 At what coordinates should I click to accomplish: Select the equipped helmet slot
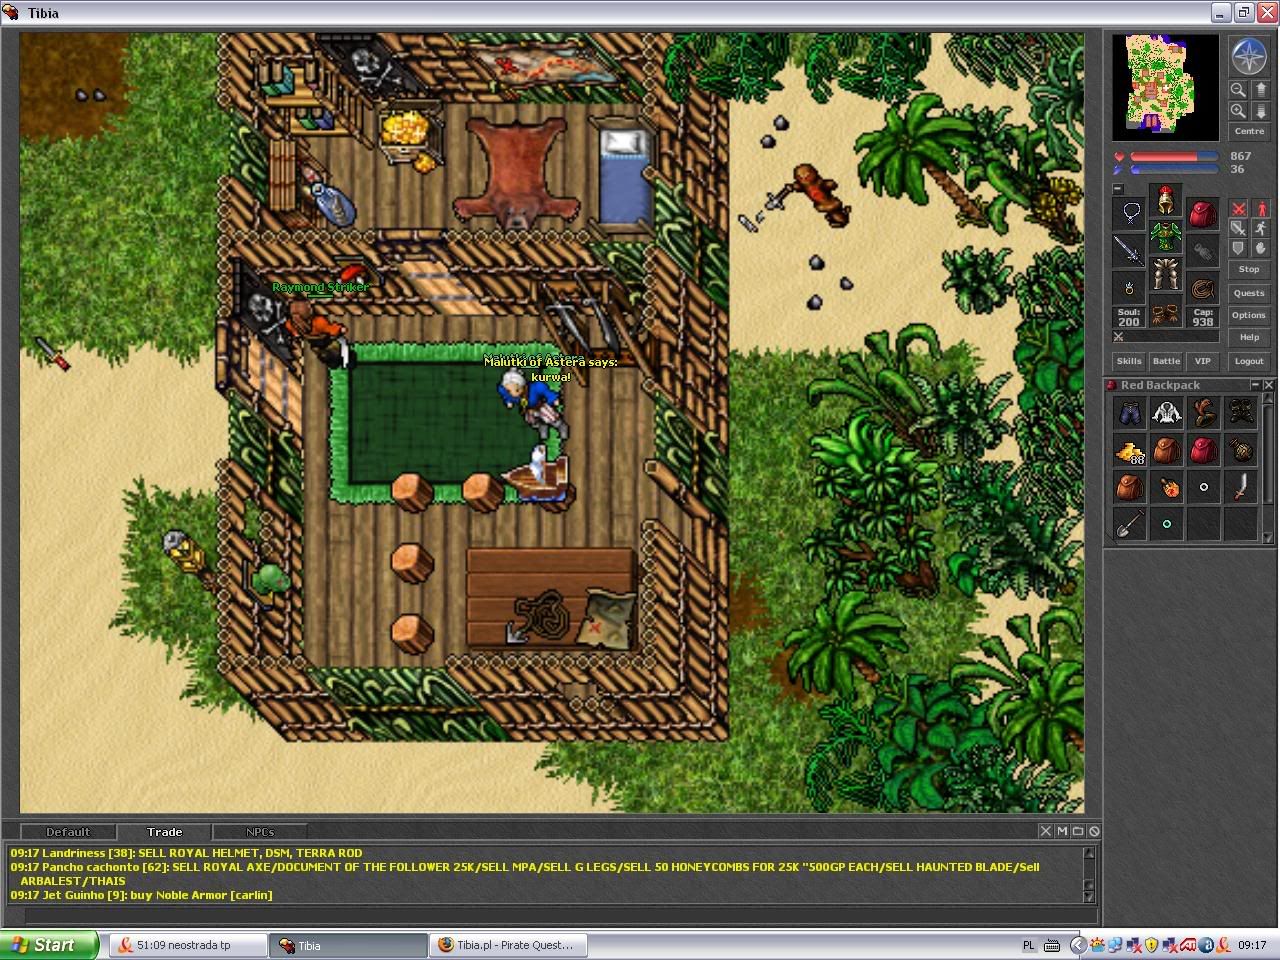(x=1166, y=200)
